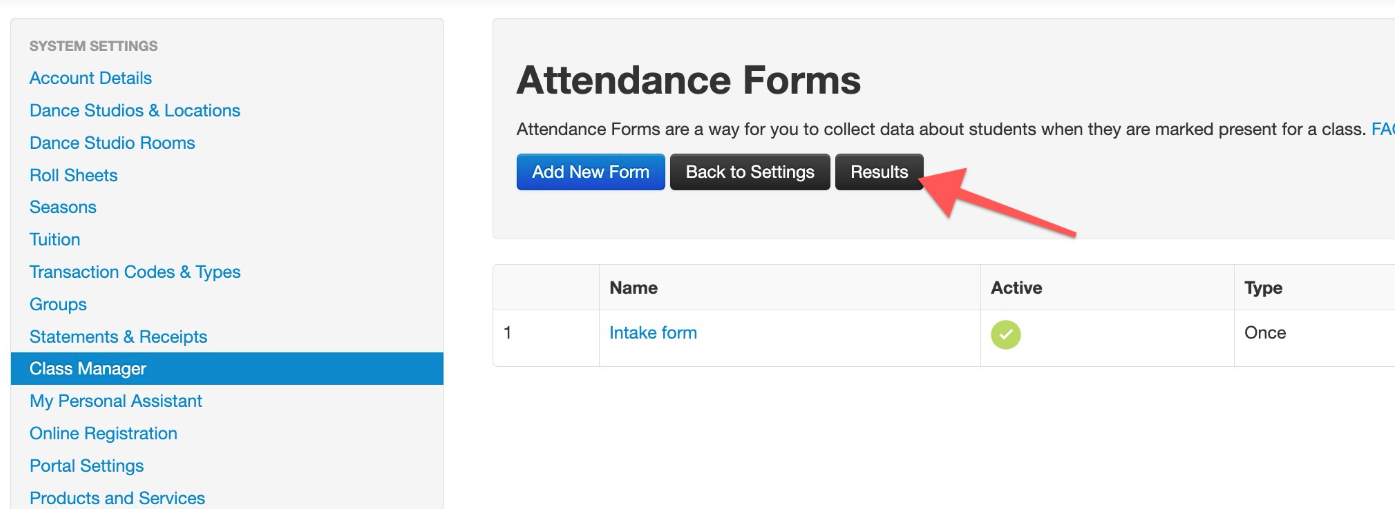
Task: Select Products and Services
Action: (117, 498)
